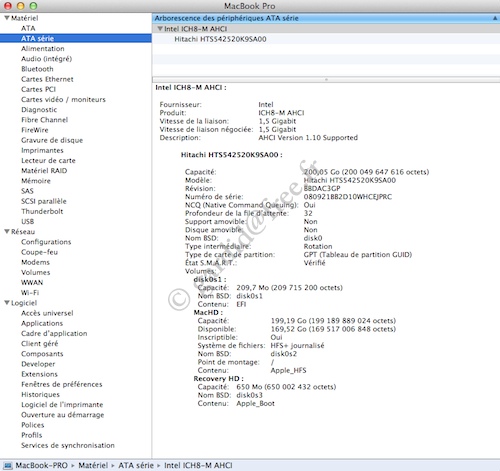Click Intel ICH8-M AHCI in path bar
The image size is (500, 471).
(x=198, y=465)
